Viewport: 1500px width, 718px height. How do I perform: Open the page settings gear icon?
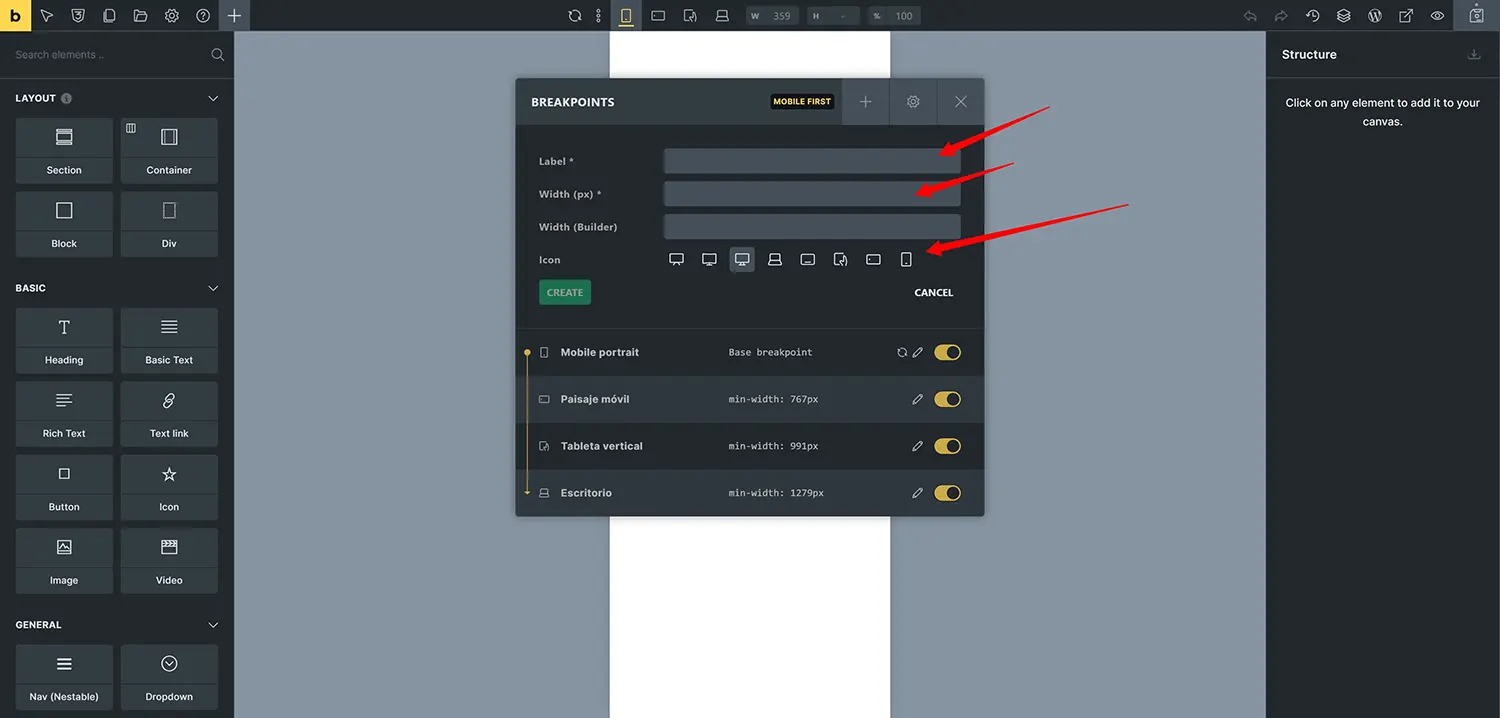point(172,16)
